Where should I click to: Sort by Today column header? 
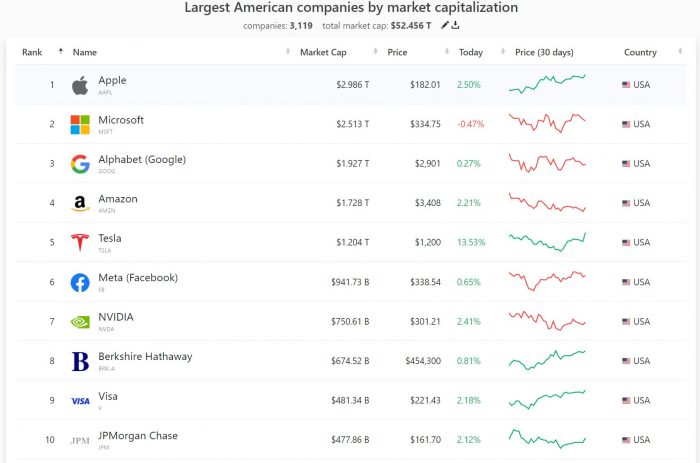pos(470,52)
